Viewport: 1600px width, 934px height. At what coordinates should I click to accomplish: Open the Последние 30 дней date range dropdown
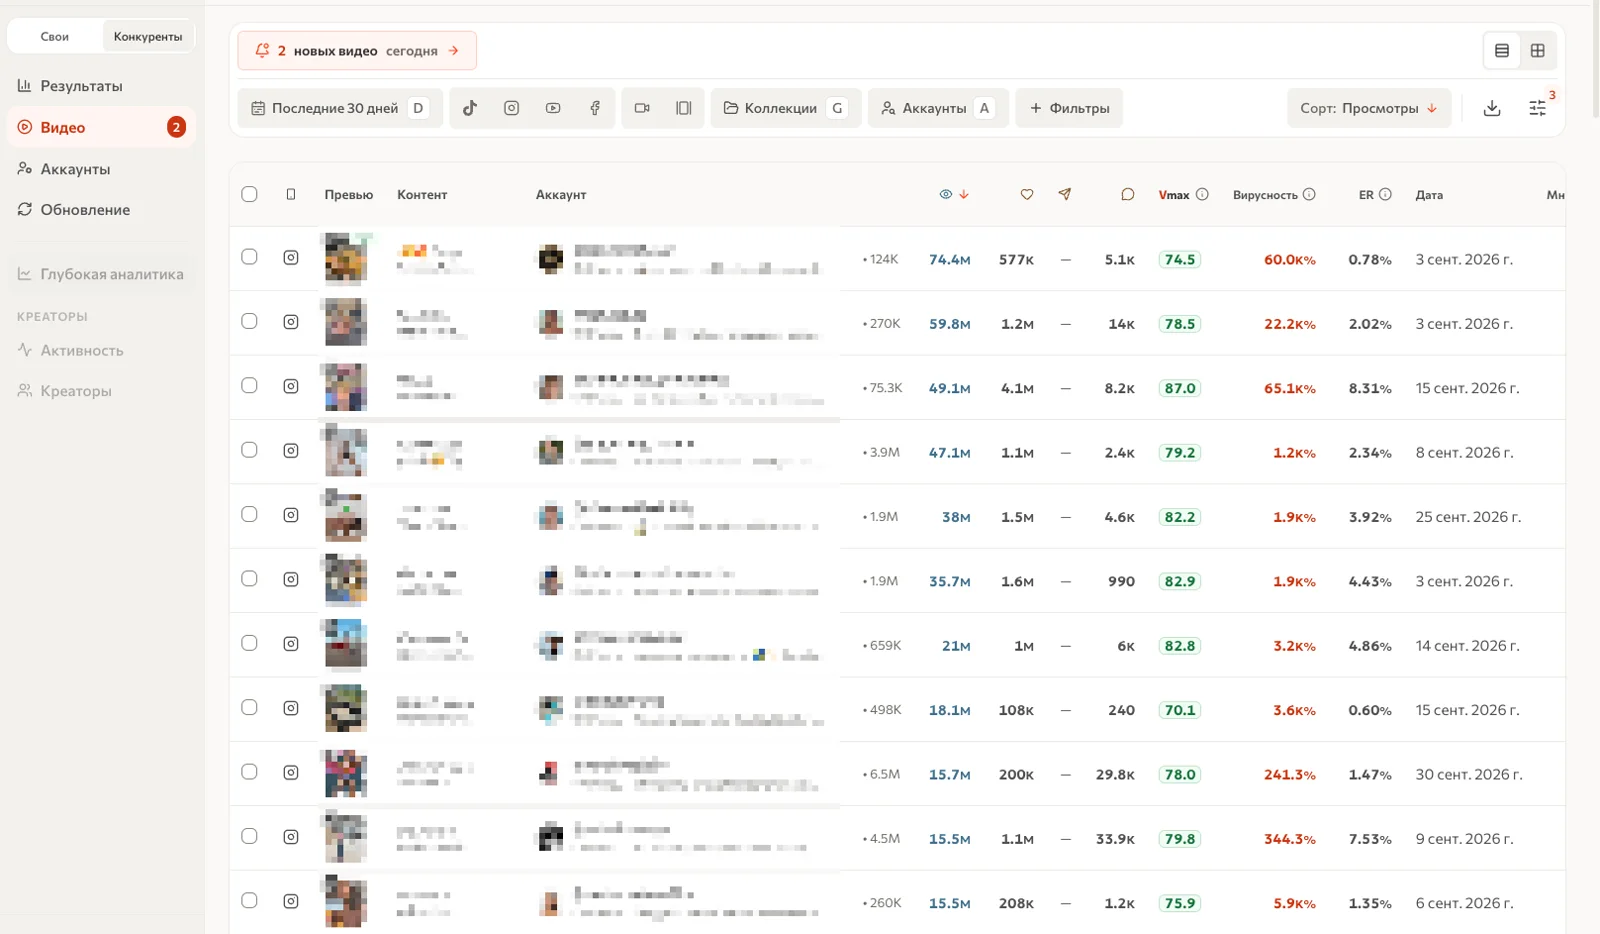tap(340, 108)
